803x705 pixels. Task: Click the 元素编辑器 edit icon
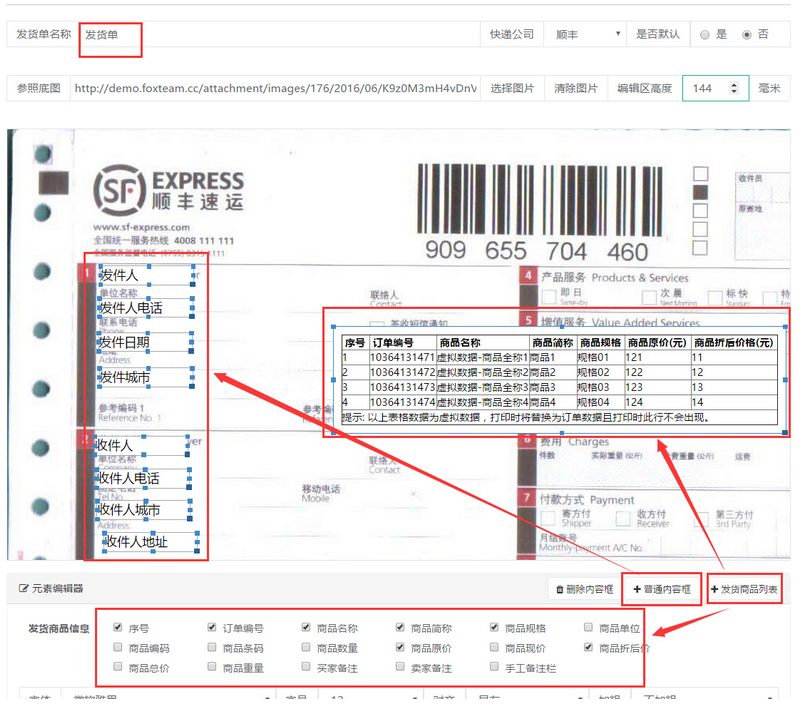pyautogui.click(x=23, y=589)
